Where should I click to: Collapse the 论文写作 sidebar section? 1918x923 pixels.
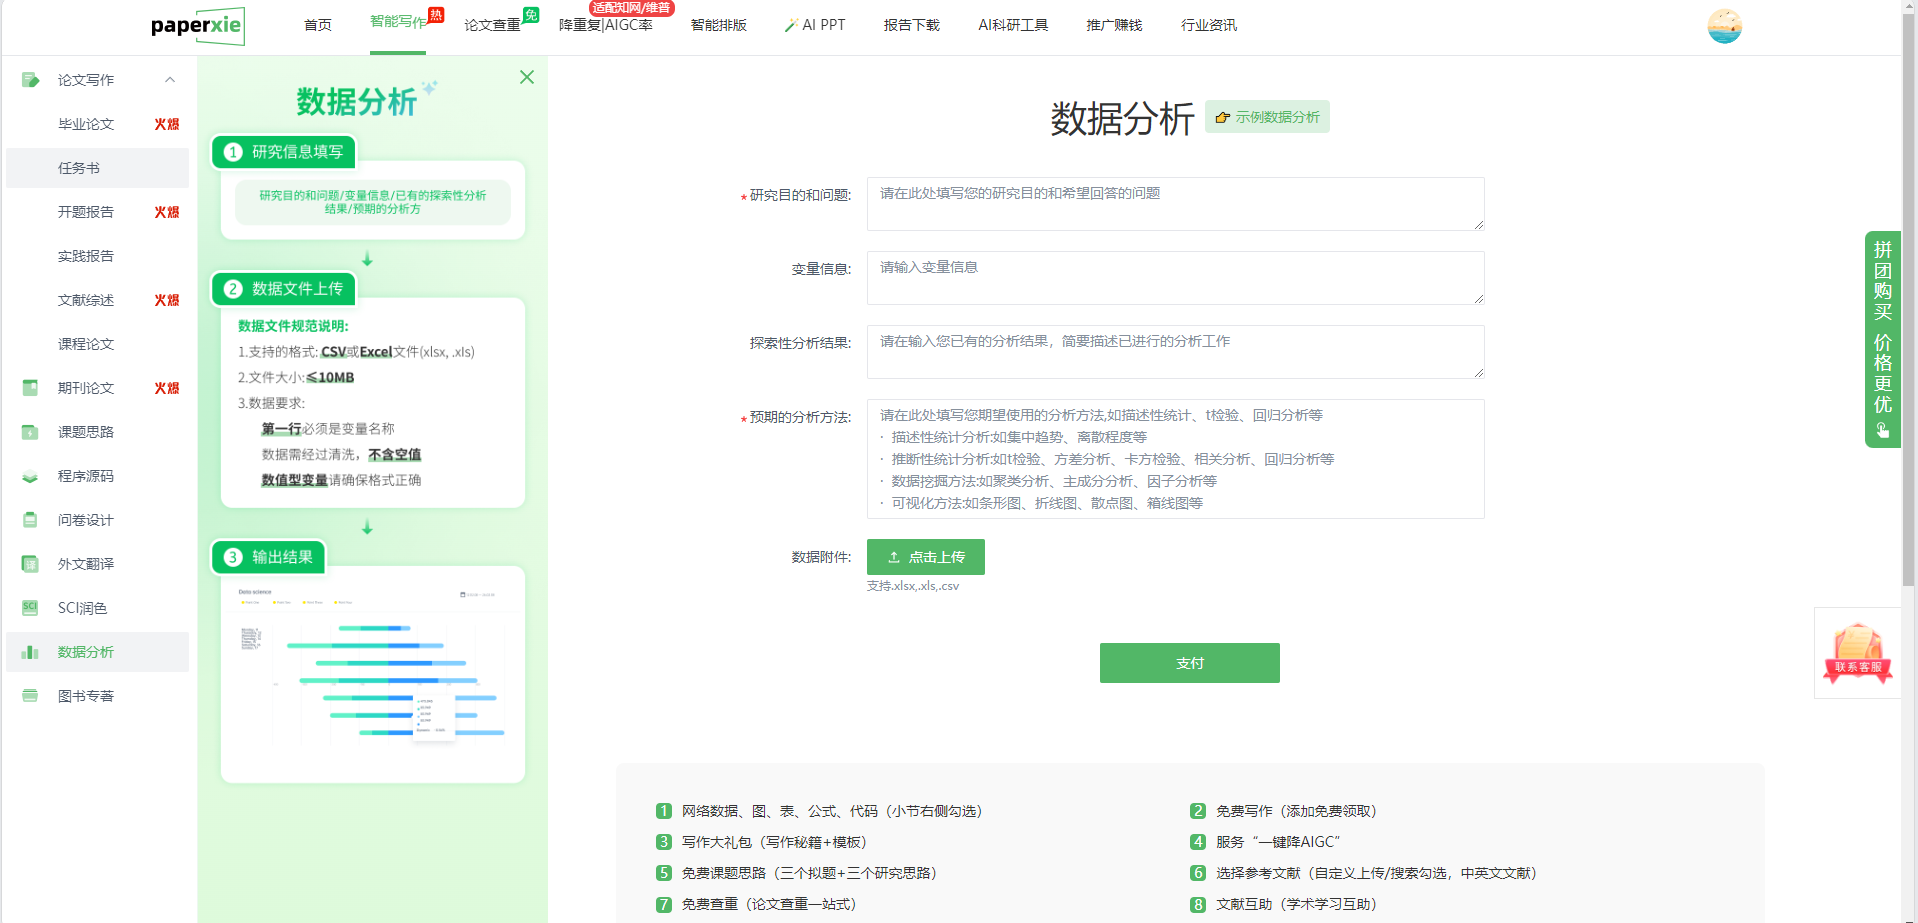click(x=170, y=80)
